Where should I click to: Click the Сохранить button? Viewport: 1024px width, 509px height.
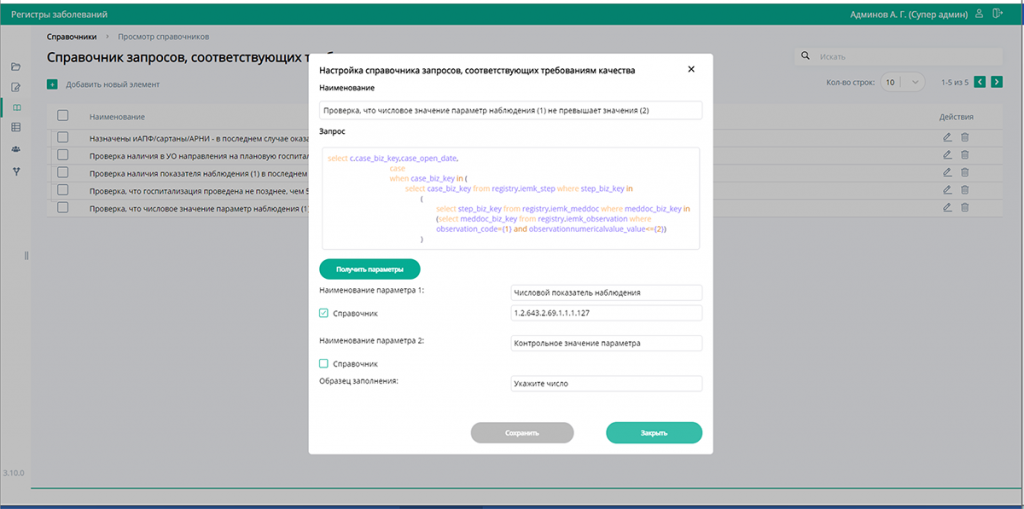(522, 433)
